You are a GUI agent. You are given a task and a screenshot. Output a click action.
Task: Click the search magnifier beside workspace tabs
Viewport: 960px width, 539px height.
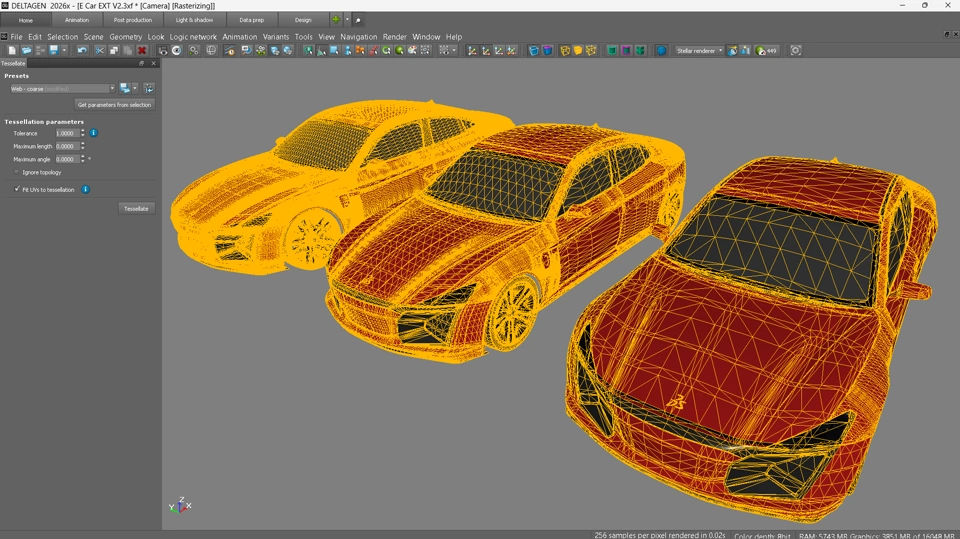pos(358,20)
